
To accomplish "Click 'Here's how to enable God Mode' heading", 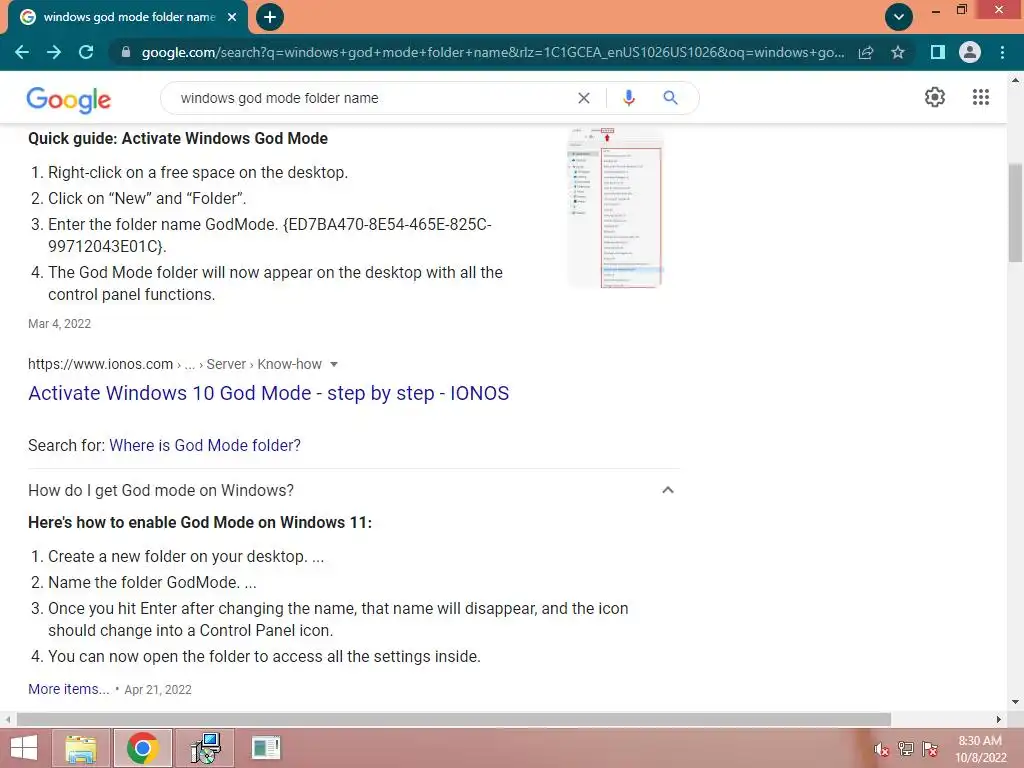I will click(200, 522).
